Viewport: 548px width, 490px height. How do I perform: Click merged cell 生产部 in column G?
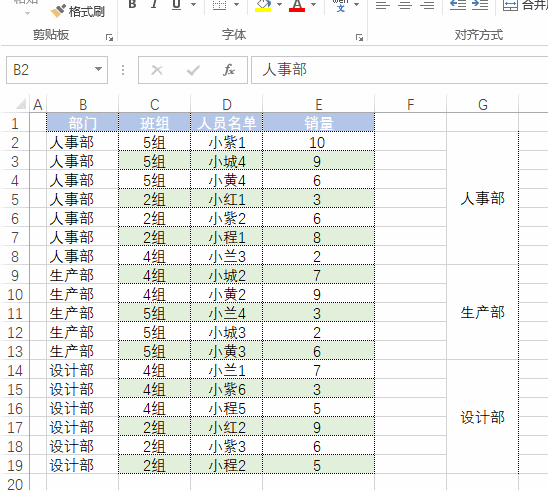(x=483, y=312)
